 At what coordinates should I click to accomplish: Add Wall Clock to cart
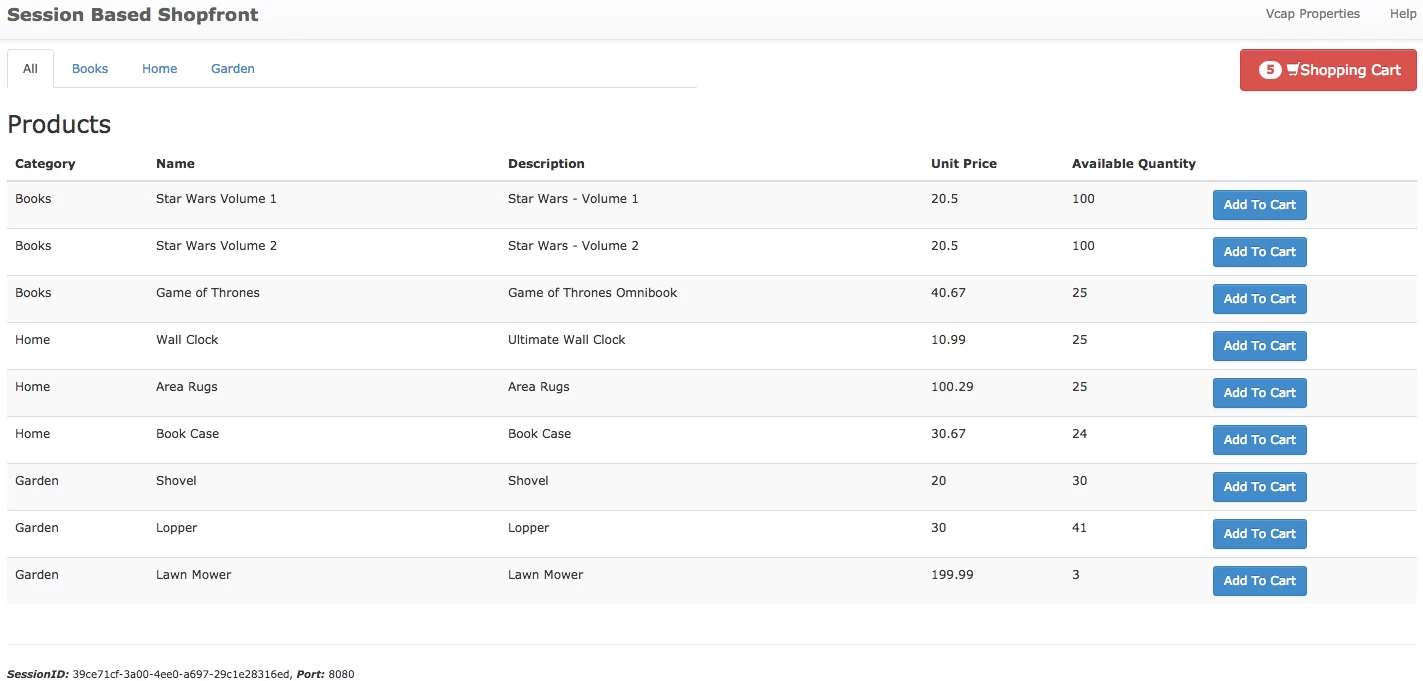pos(1259,346)
